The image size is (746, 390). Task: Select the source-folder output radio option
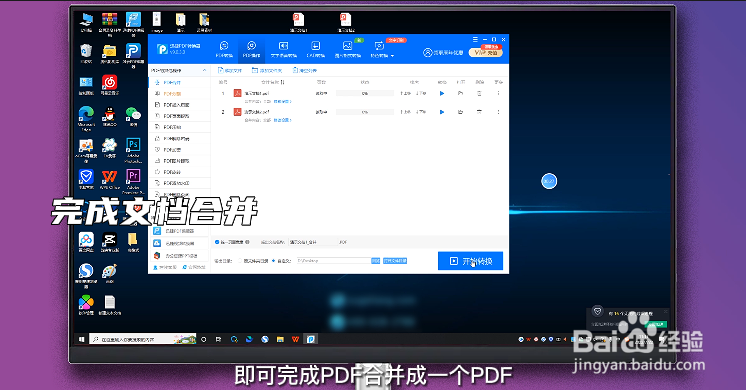240,261
